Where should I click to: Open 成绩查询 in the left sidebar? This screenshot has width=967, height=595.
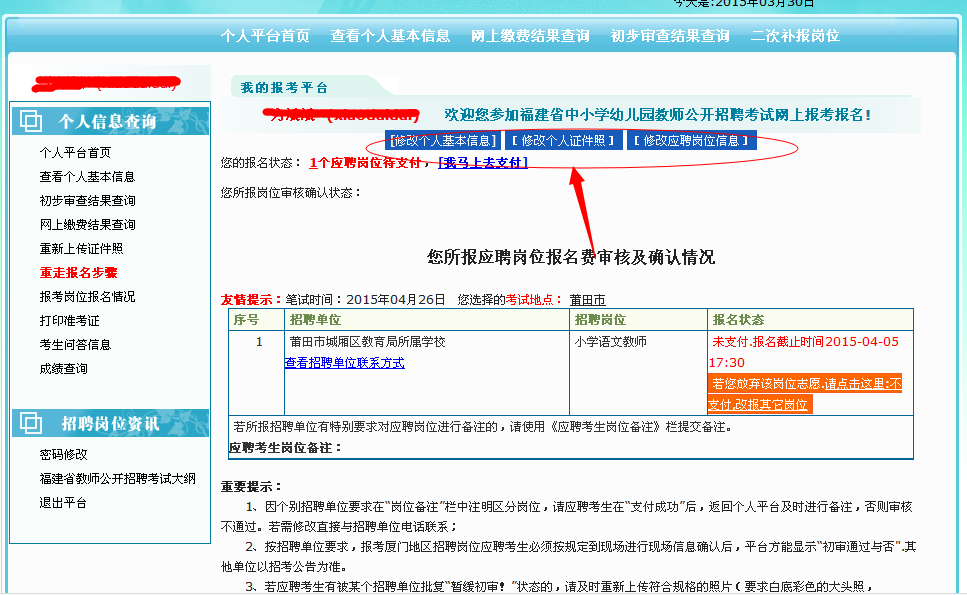pos(63,369)
